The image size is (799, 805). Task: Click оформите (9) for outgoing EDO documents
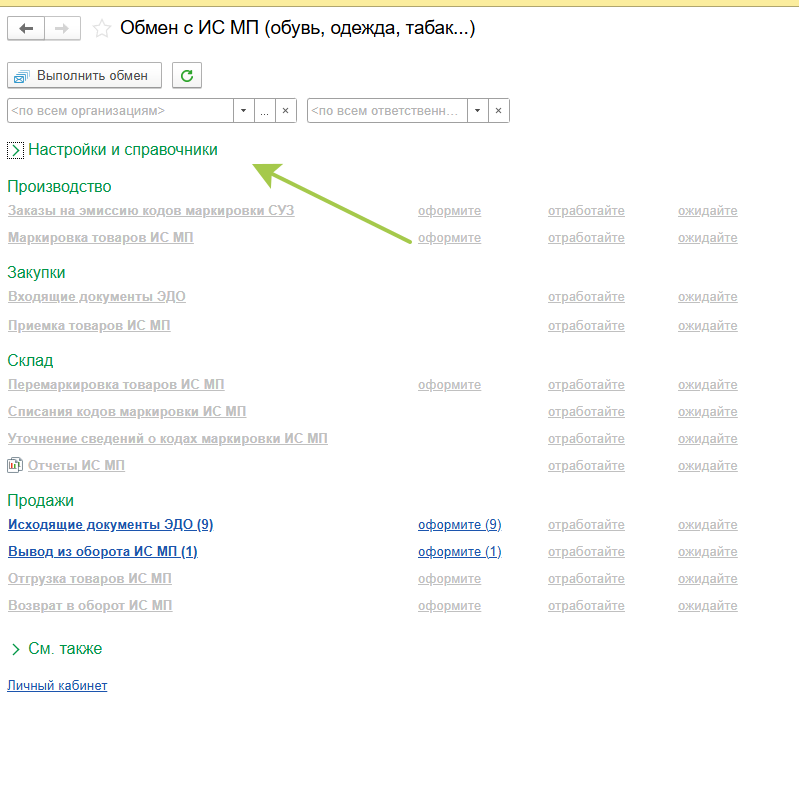(459, 524)
